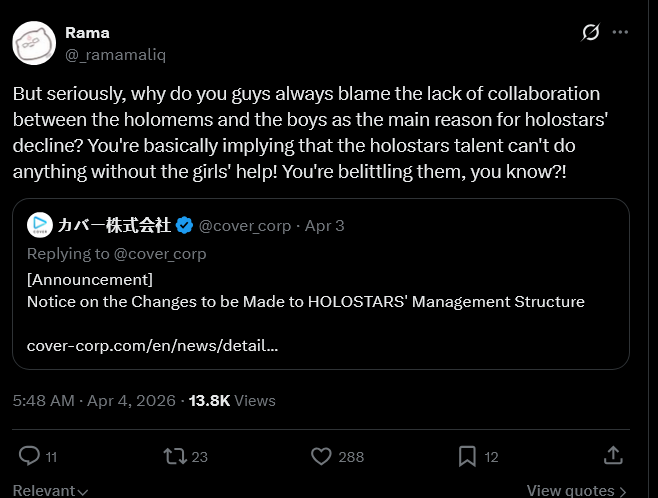Open the quoted HOLOSTARS announcement post
This screenshot has height=498, width=658.
click(321, 284)
